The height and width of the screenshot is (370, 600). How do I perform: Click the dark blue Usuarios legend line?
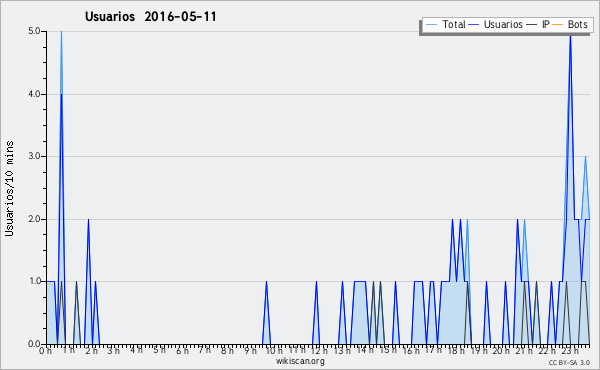(x=474, y=25)
